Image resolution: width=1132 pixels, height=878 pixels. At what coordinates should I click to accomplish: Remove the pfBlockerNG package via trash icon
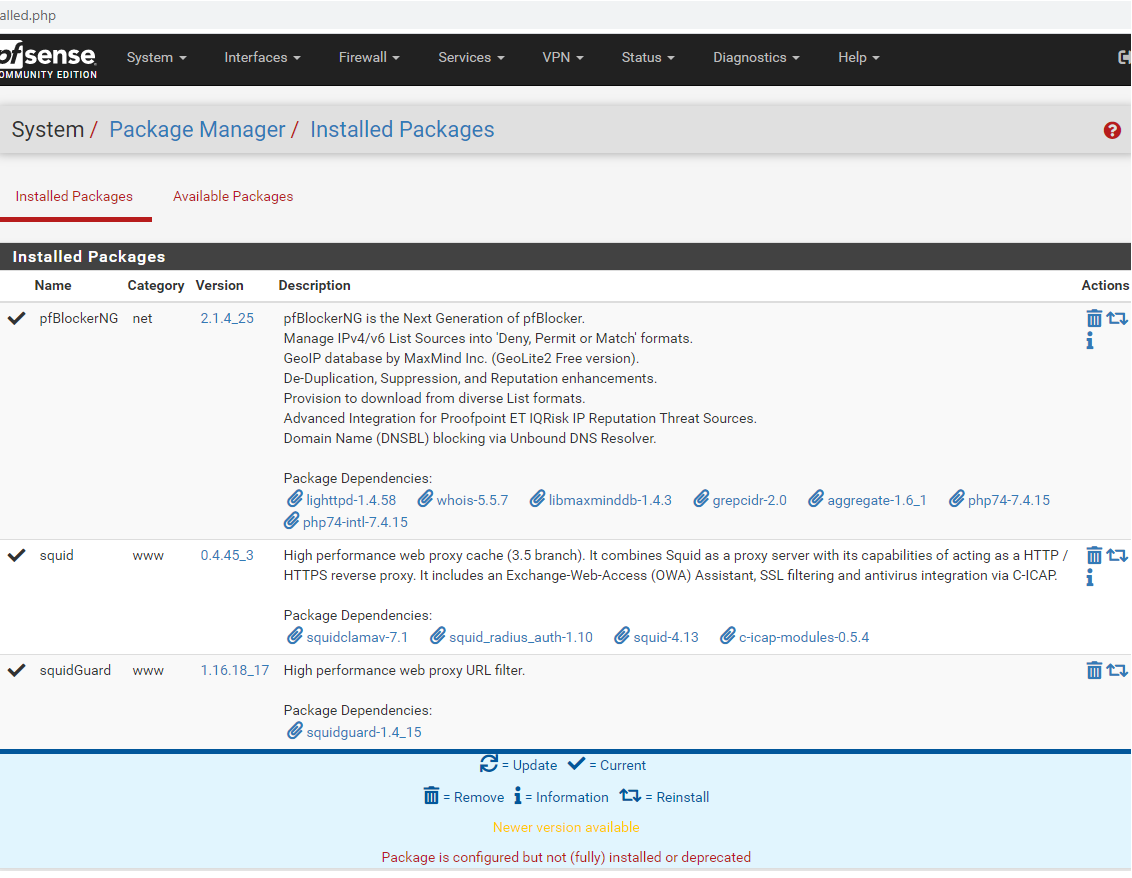pyautogui.click(x=1094, y=318)
